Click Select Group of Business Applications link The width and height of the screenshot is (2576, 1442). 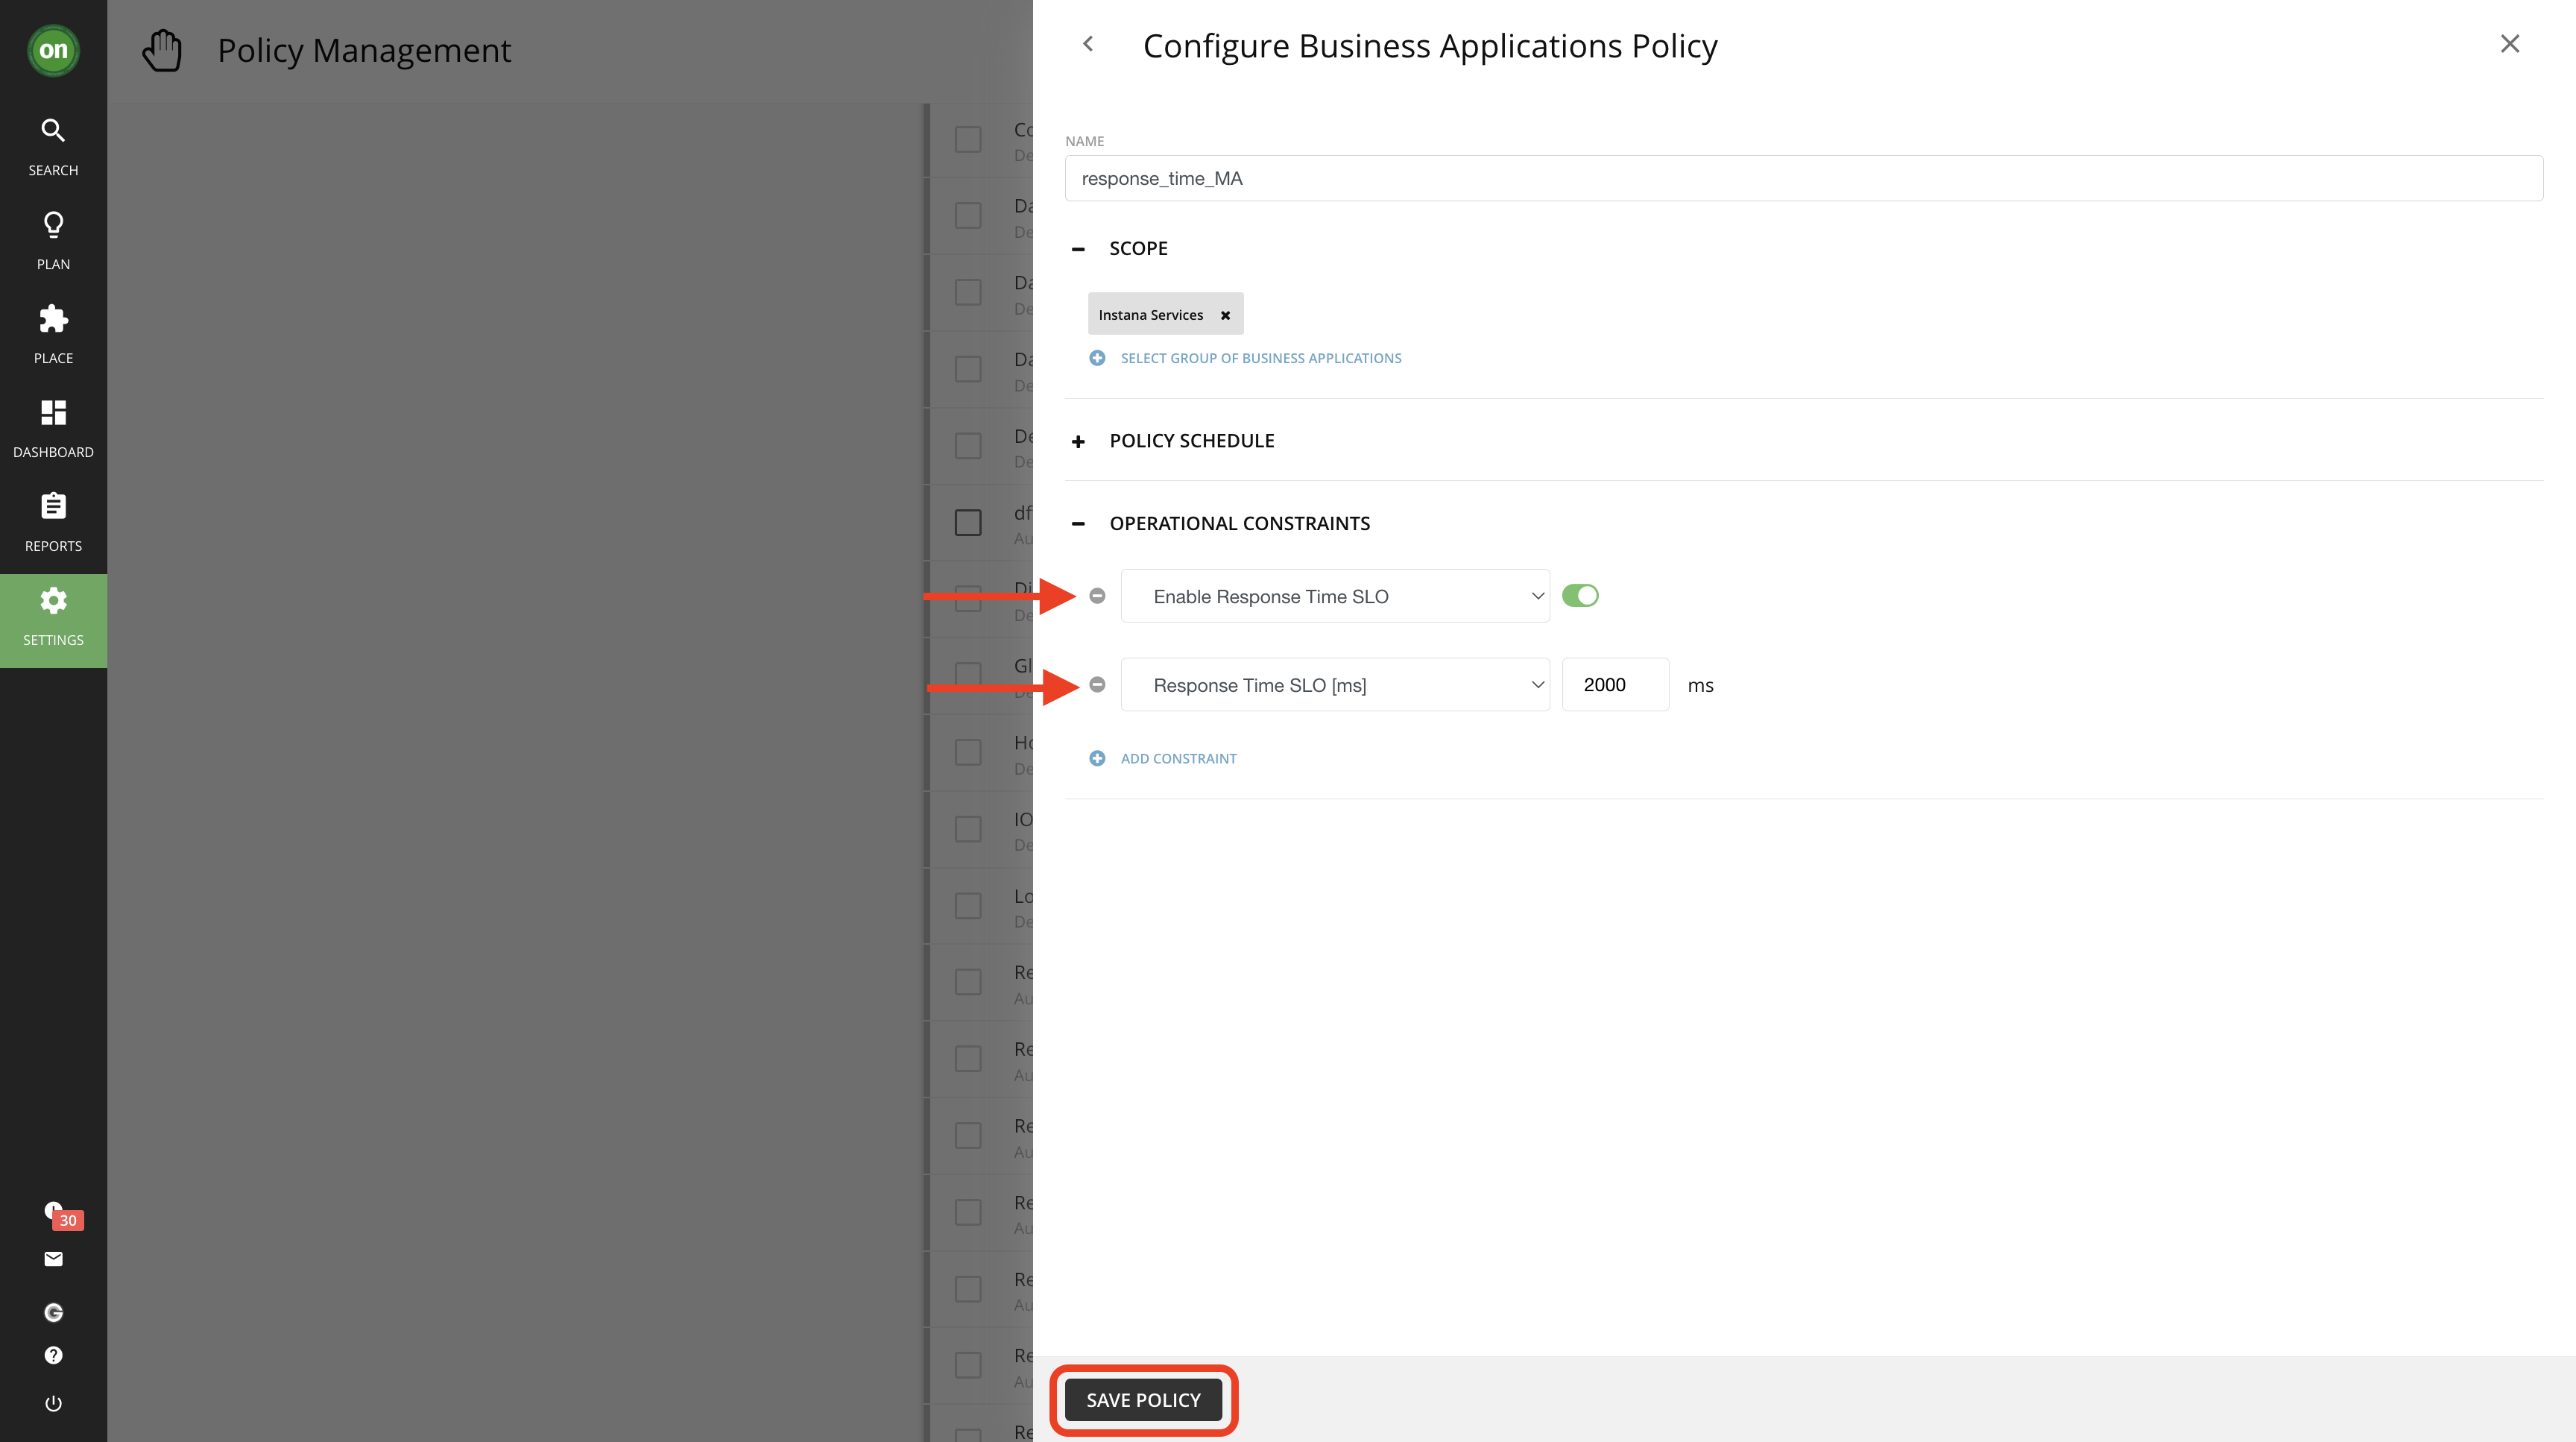[1260, 358]
